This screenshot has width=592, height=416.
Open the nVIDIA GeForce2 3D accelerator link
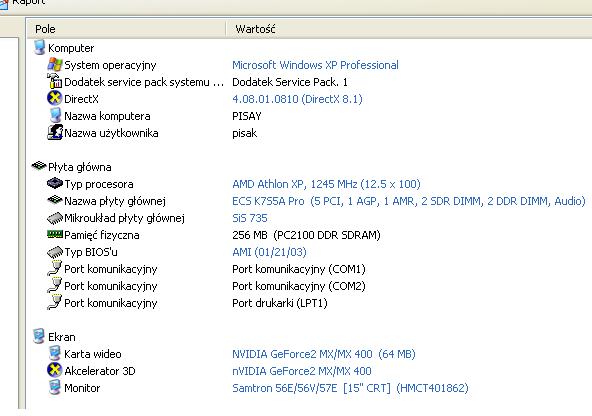pyautogui.click(x=302, y=371)
